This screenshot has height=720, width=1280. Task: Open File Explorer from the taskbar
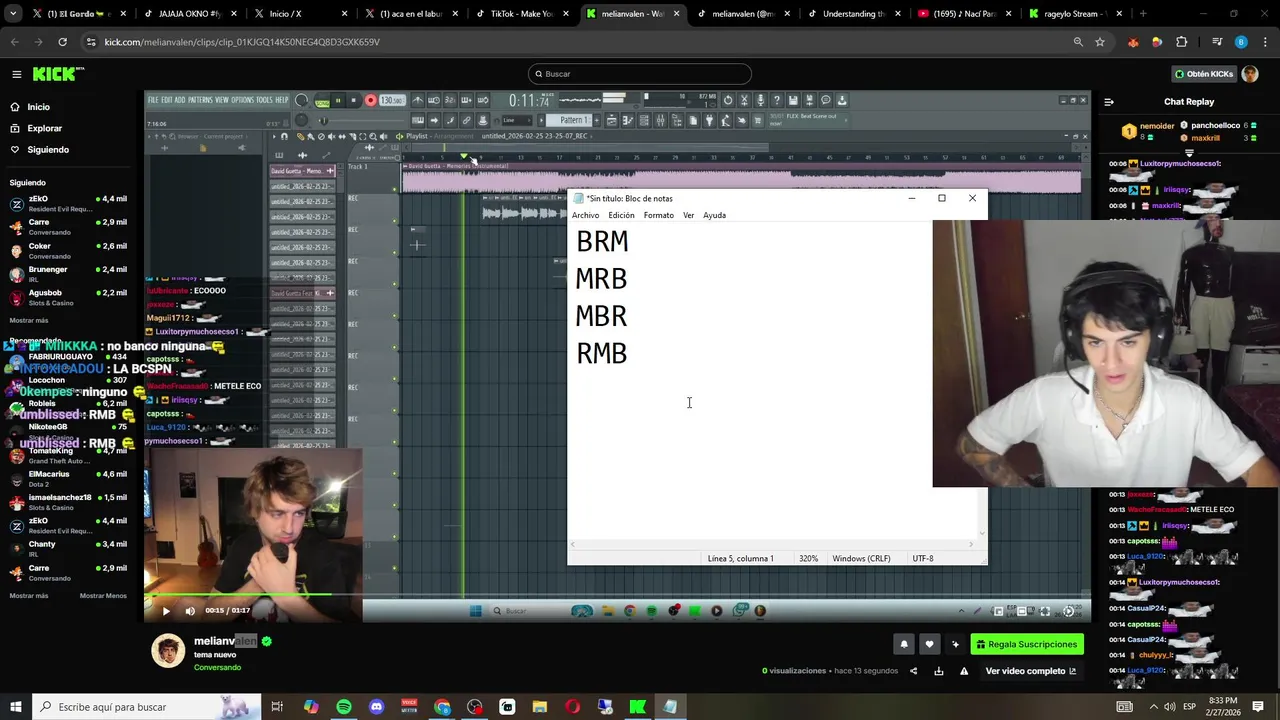pyautogui.click(x=540, y=707)
